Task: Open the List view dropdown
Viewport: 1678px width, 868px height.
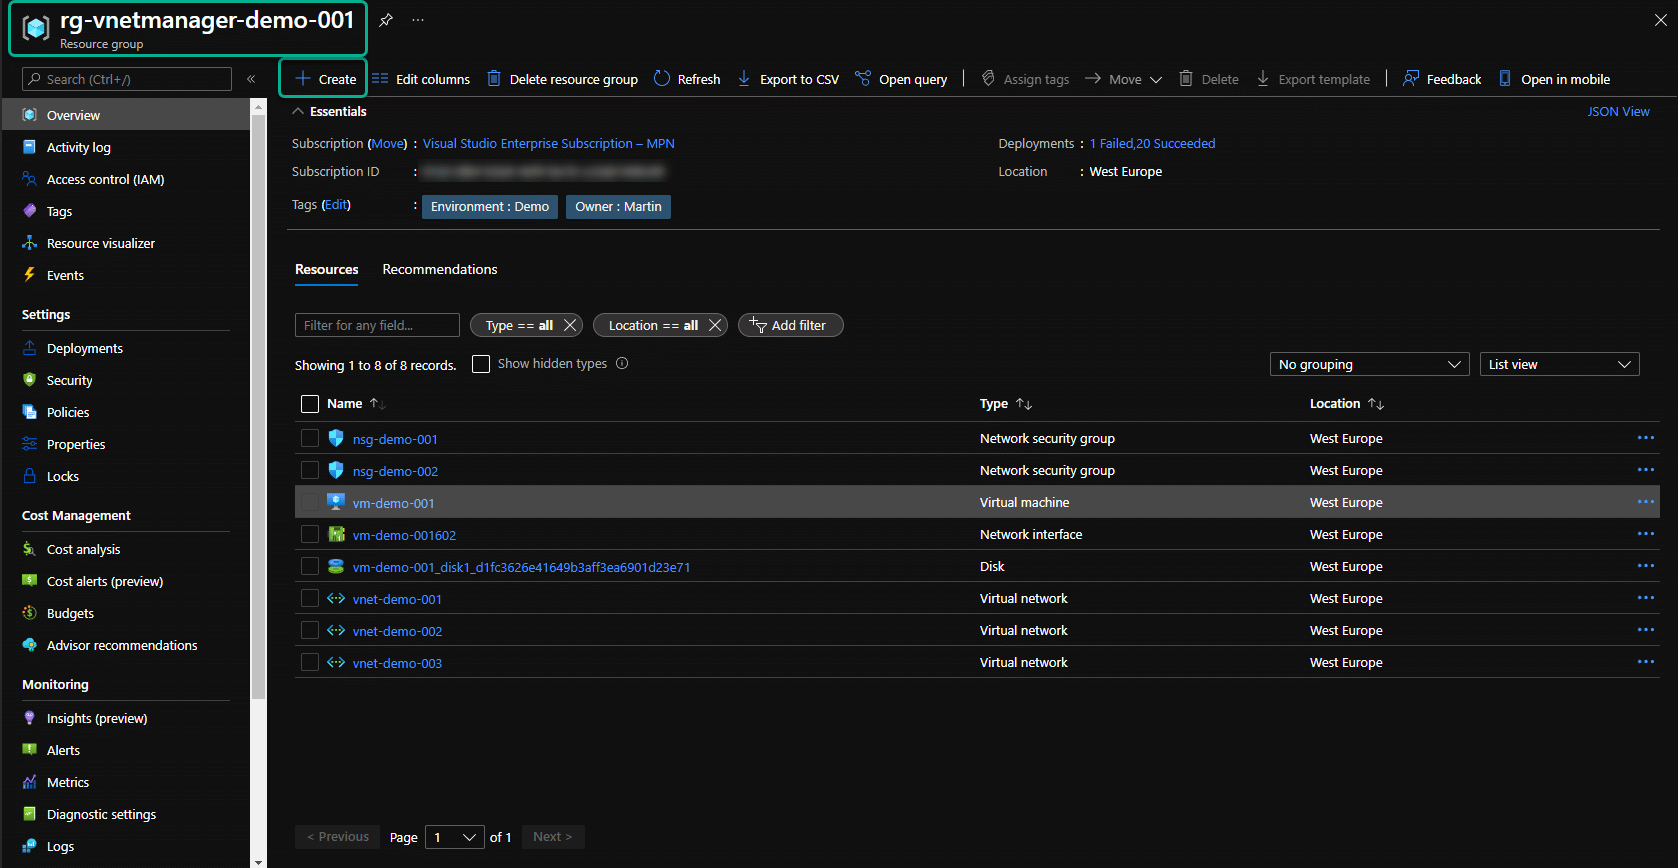Action: [x=1559, y=364]
